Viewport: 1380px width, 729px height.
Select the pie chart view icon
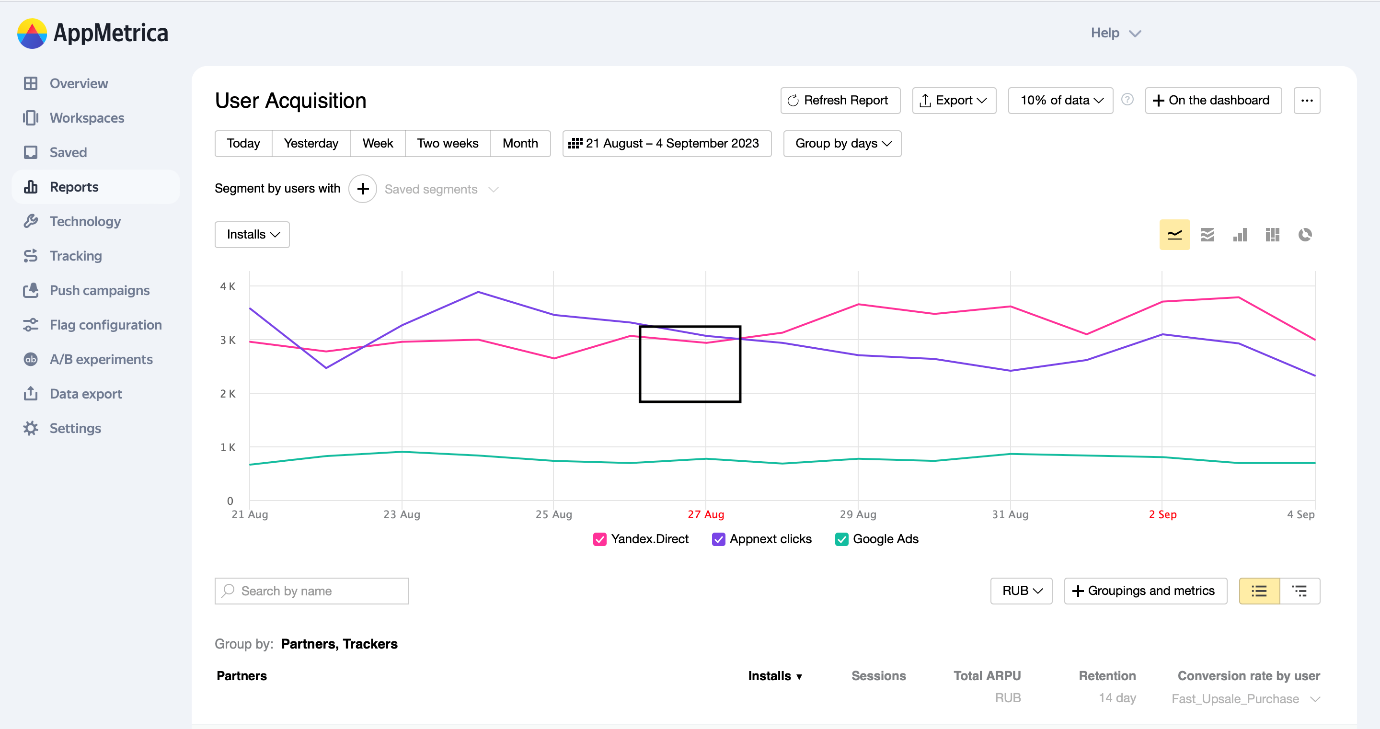[1305, 235]
